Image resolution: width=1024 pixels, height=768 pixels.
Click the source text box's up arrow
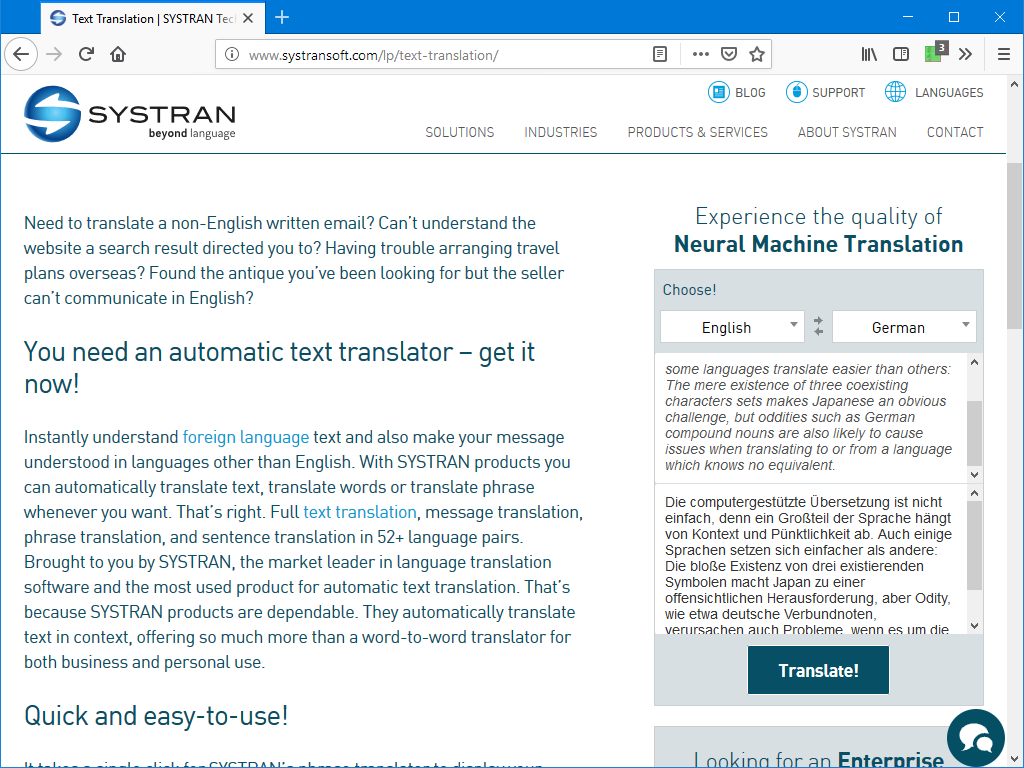[974, 362]
